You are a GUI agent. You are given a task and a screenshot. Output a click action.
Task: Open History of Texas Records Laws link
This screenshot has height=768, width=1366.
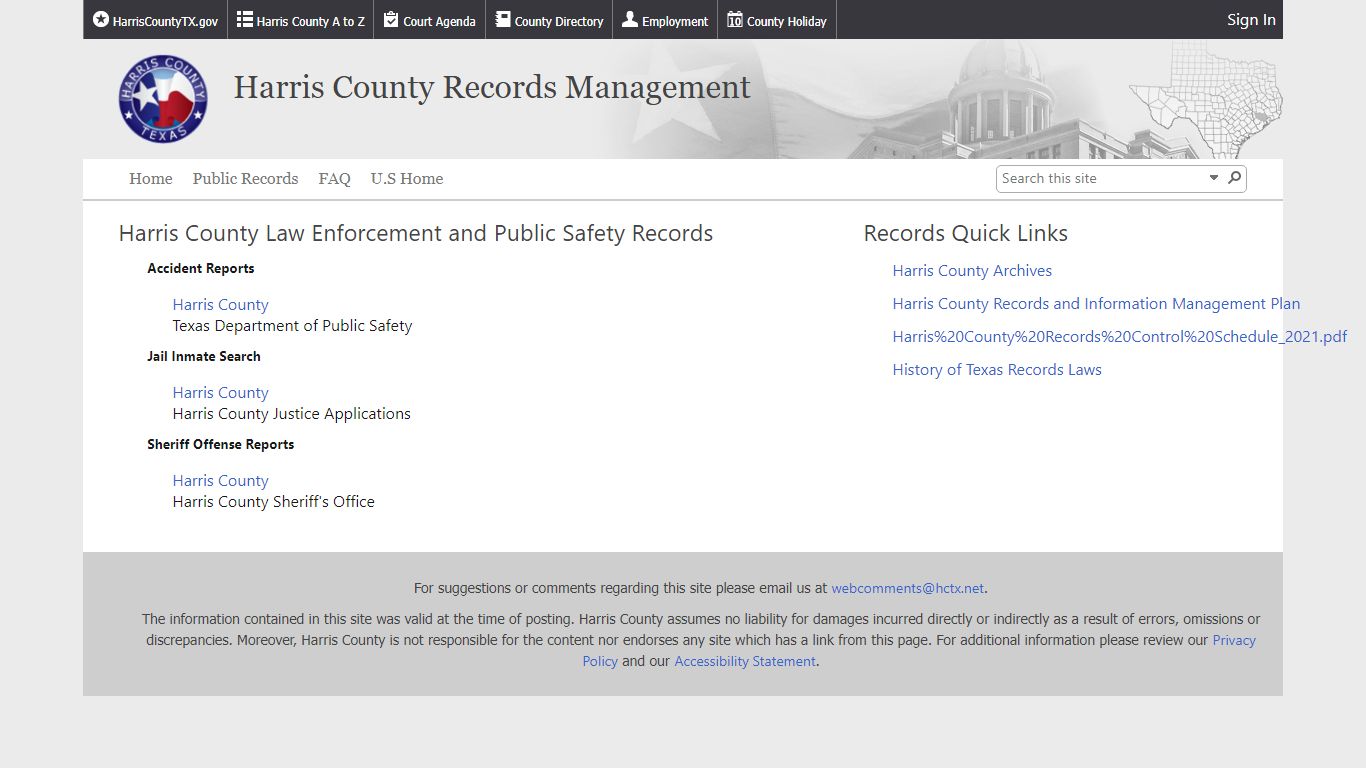tap(997, 370)
